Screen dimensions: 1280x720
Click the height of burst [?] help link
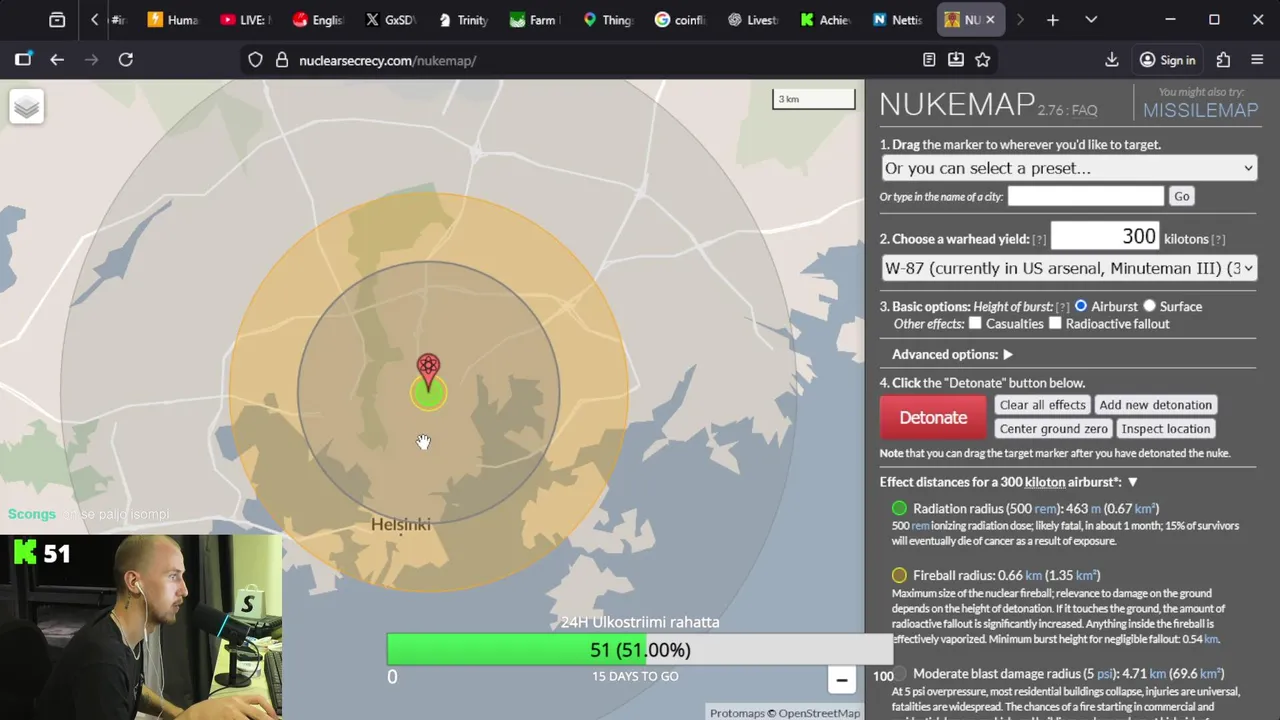tap(1062, 307)
